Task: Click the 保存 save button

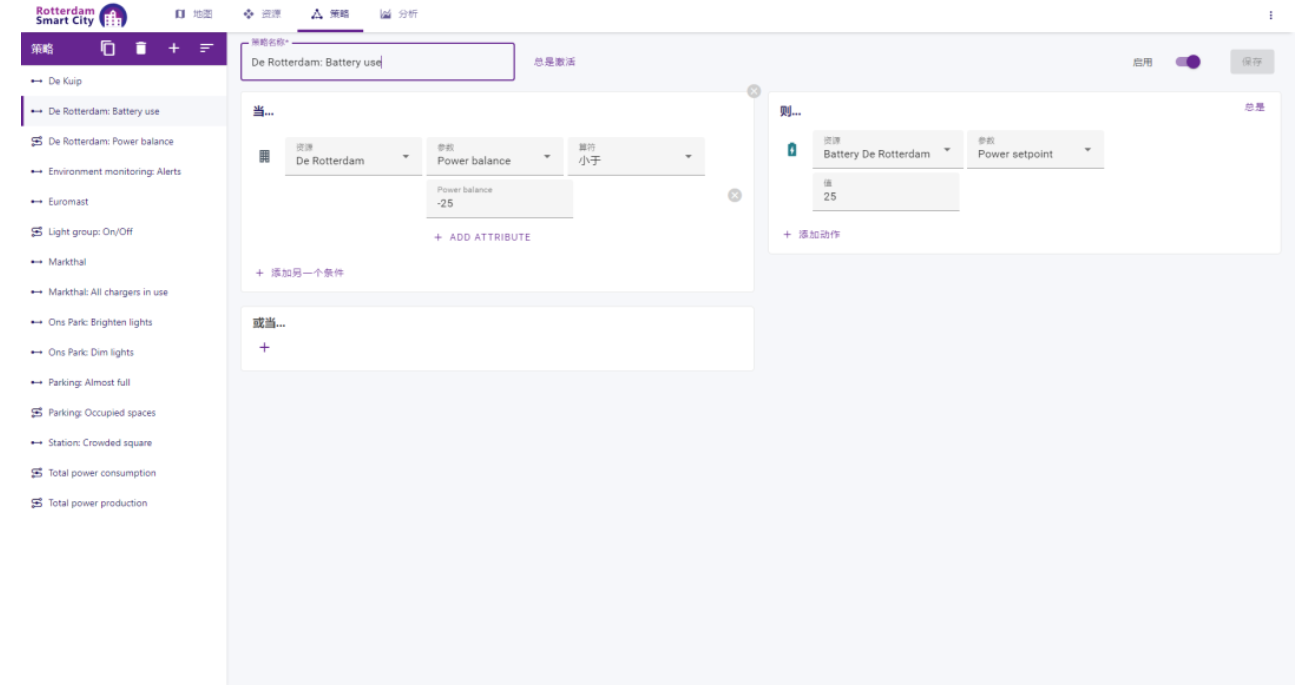Action: tap(1252, 62)
